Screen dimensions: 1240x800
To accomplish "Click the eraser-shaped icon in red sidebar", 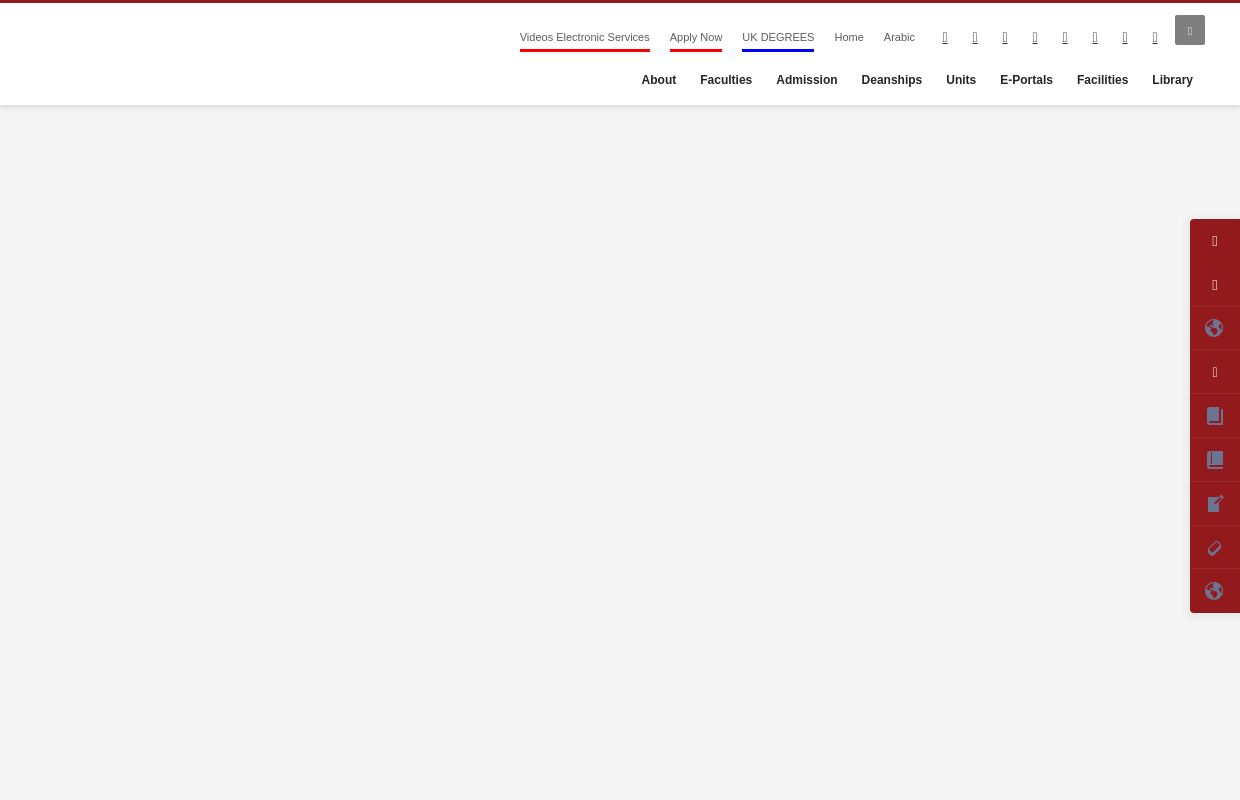I will (x=1215, y=548).
